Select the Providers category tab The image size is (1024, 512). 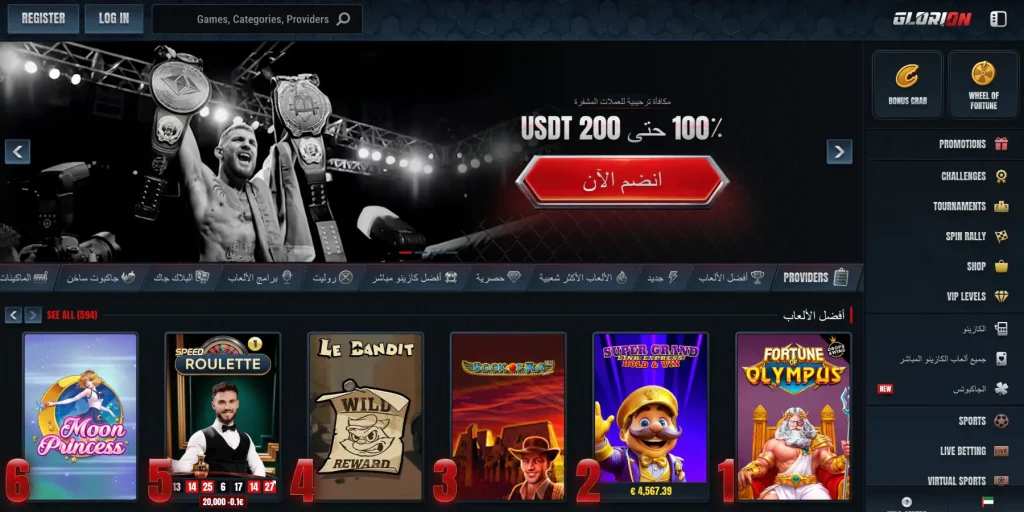[x=816, y=278]
